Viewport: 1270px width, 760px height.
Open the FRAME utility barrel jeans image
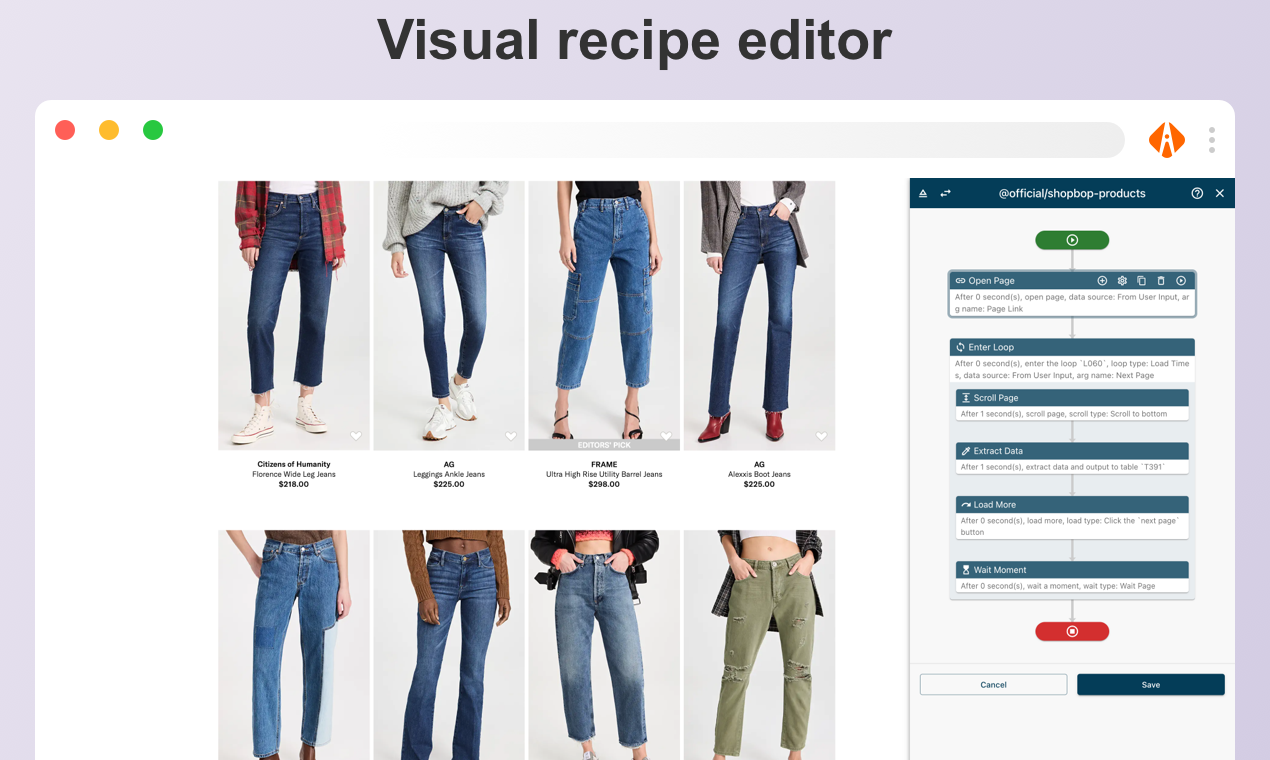(604, 315)
